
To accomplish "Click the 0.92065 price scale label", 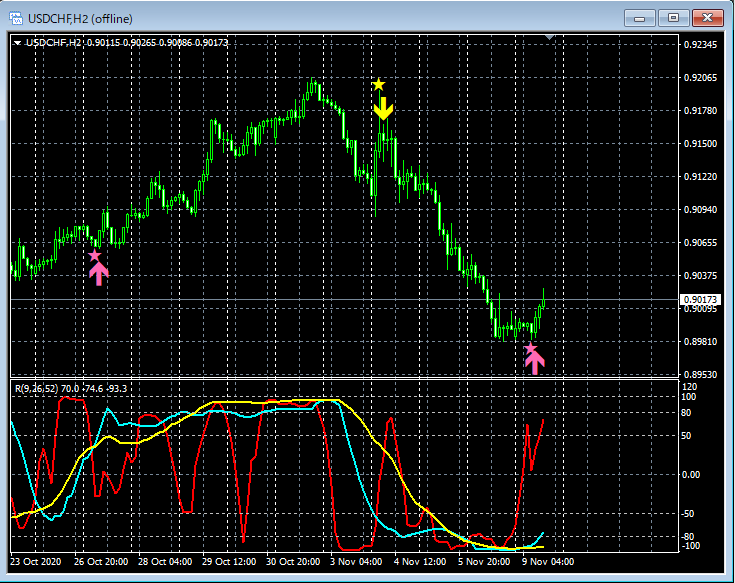I will click(x=700, y=78).
